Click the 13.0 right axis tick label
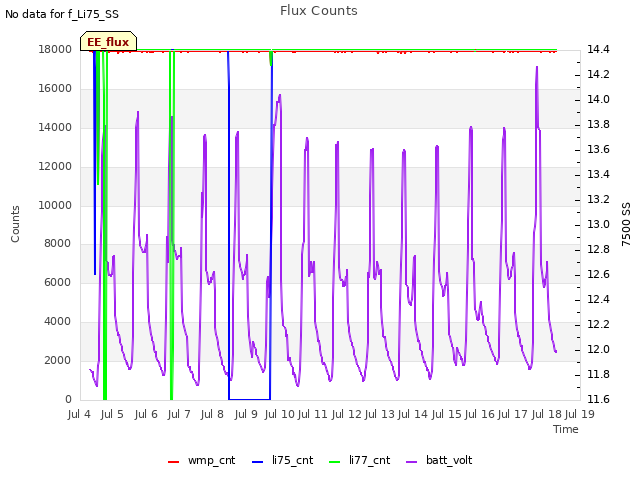Screen dimensions: 640x480 click(598, 224)
